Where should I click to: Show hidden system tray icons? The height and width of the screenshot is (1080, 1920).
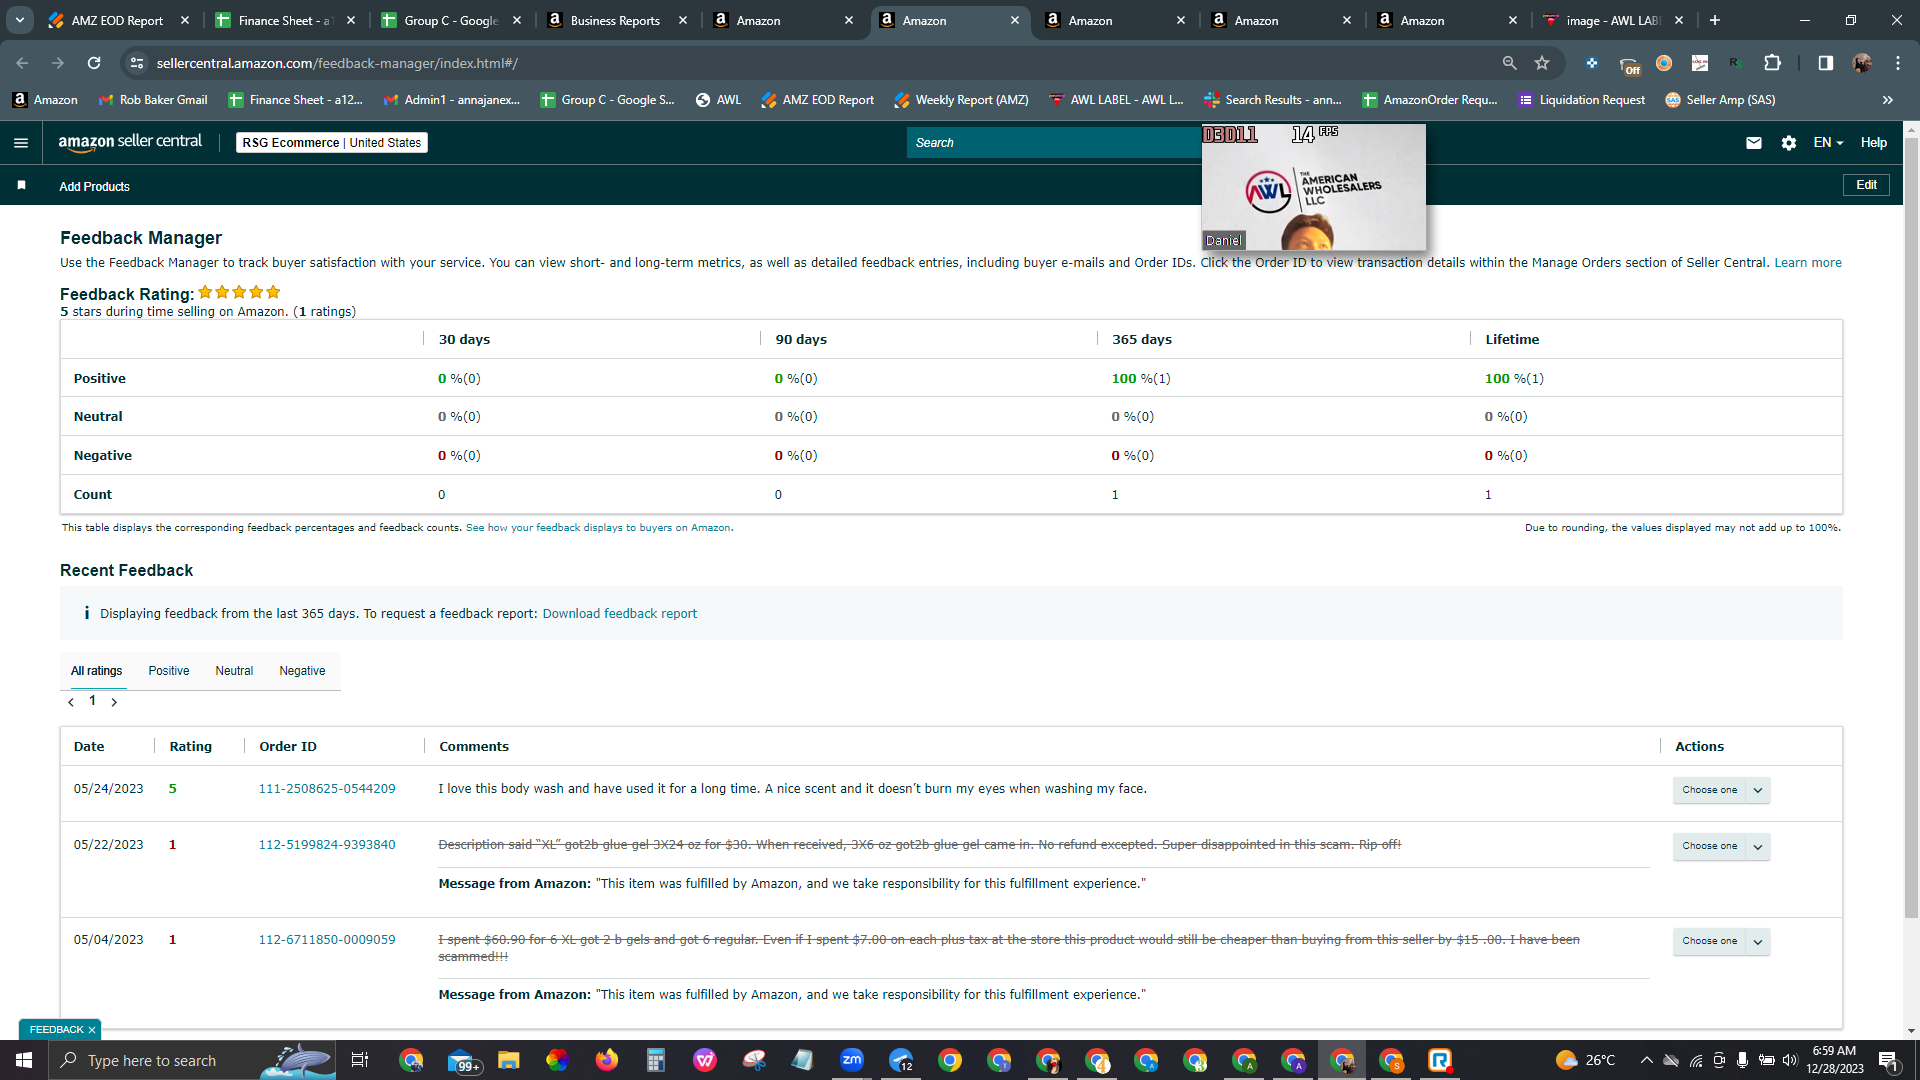(1646, 1060)
